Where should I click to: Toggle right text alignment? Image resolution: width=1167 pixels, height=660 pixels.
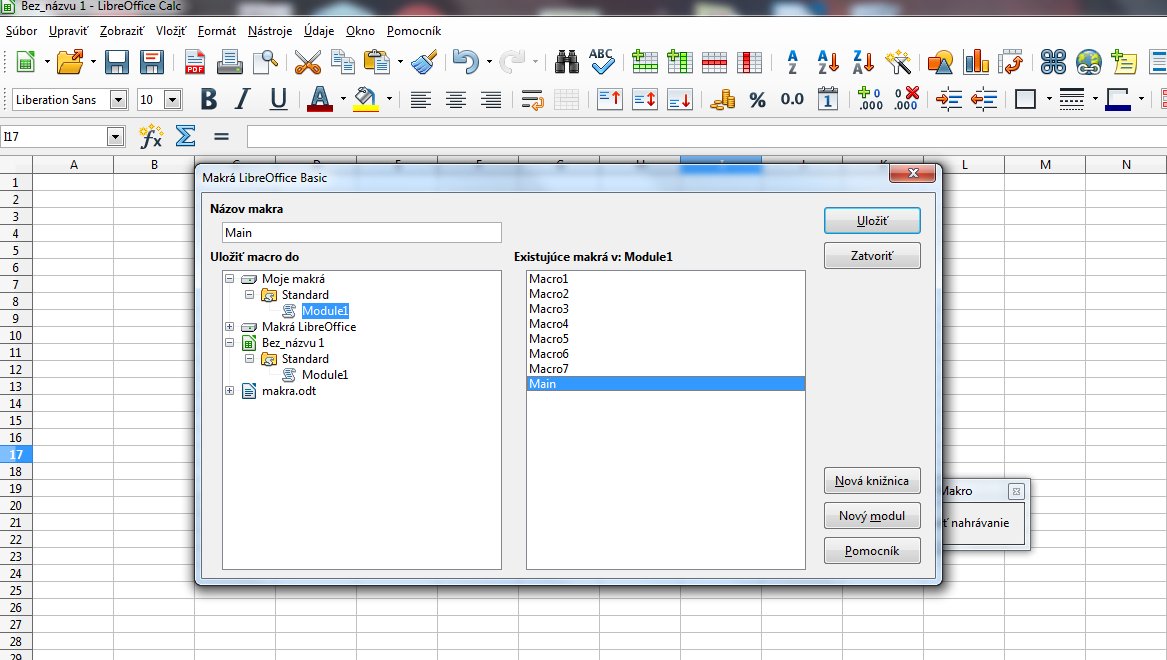[x=490, y=100]
